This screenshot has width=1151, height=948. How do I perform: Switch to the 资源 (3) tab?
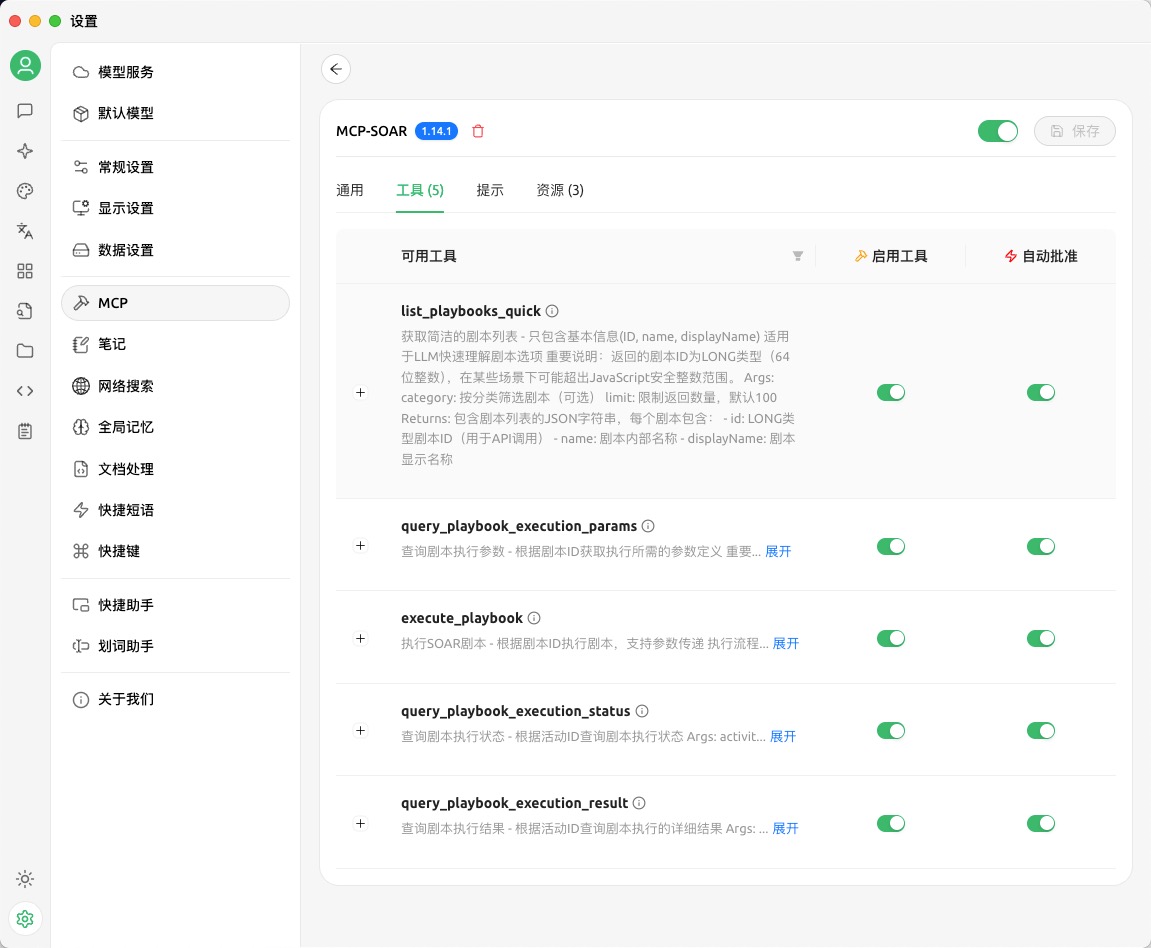coord(560,190)
